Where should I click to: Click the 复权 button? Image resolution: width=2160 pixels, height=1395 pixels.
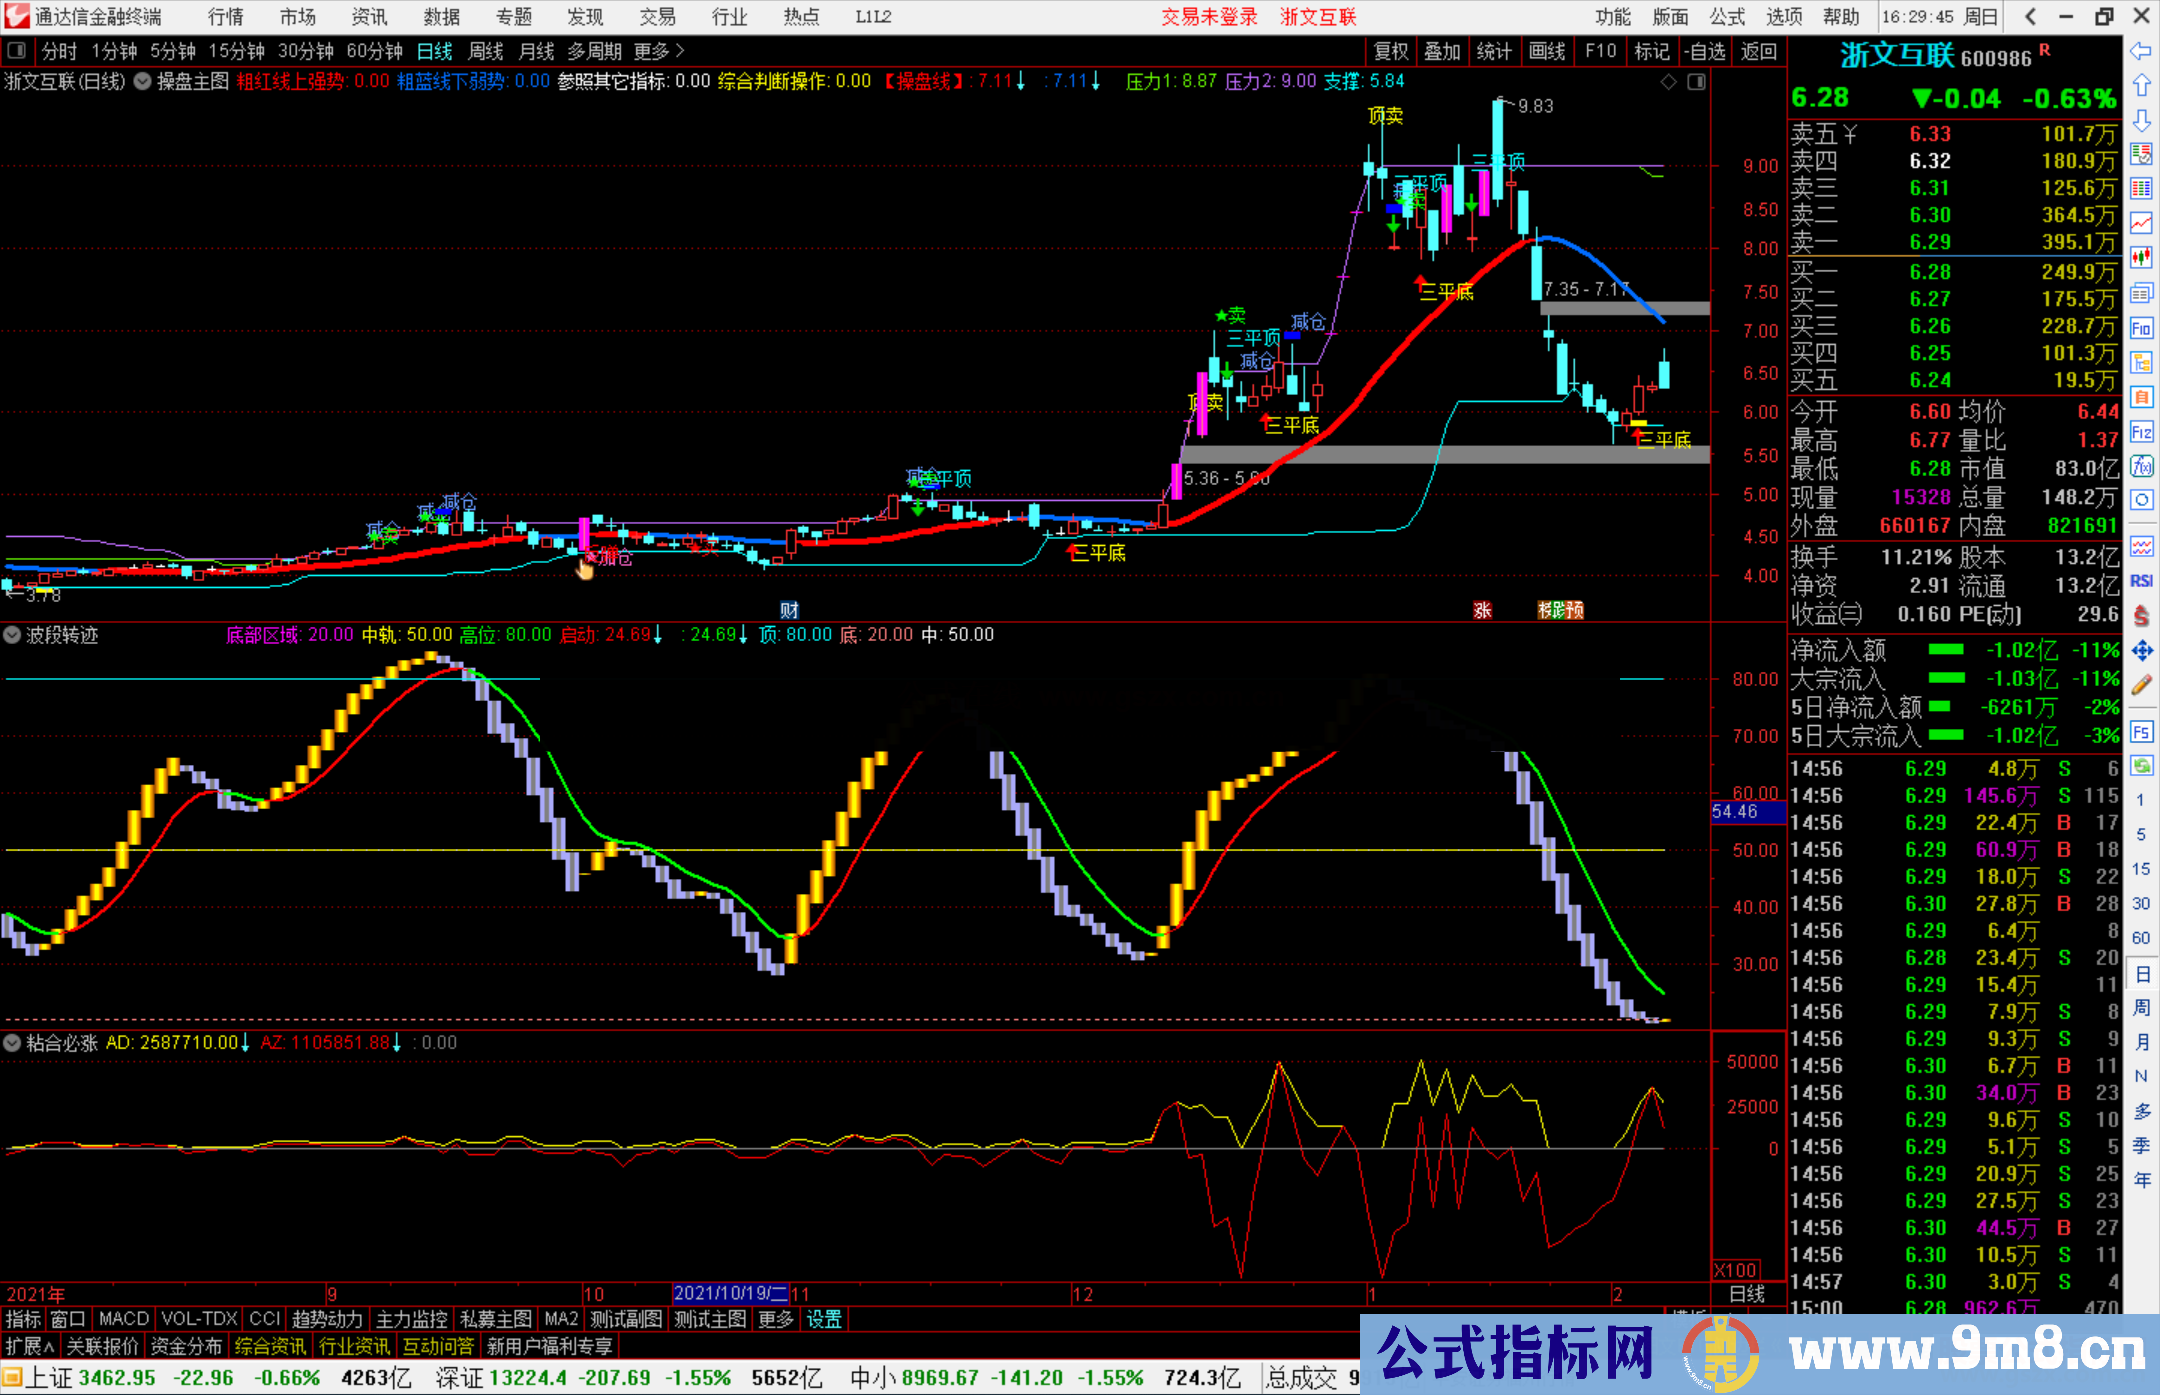coord(1391,51)
